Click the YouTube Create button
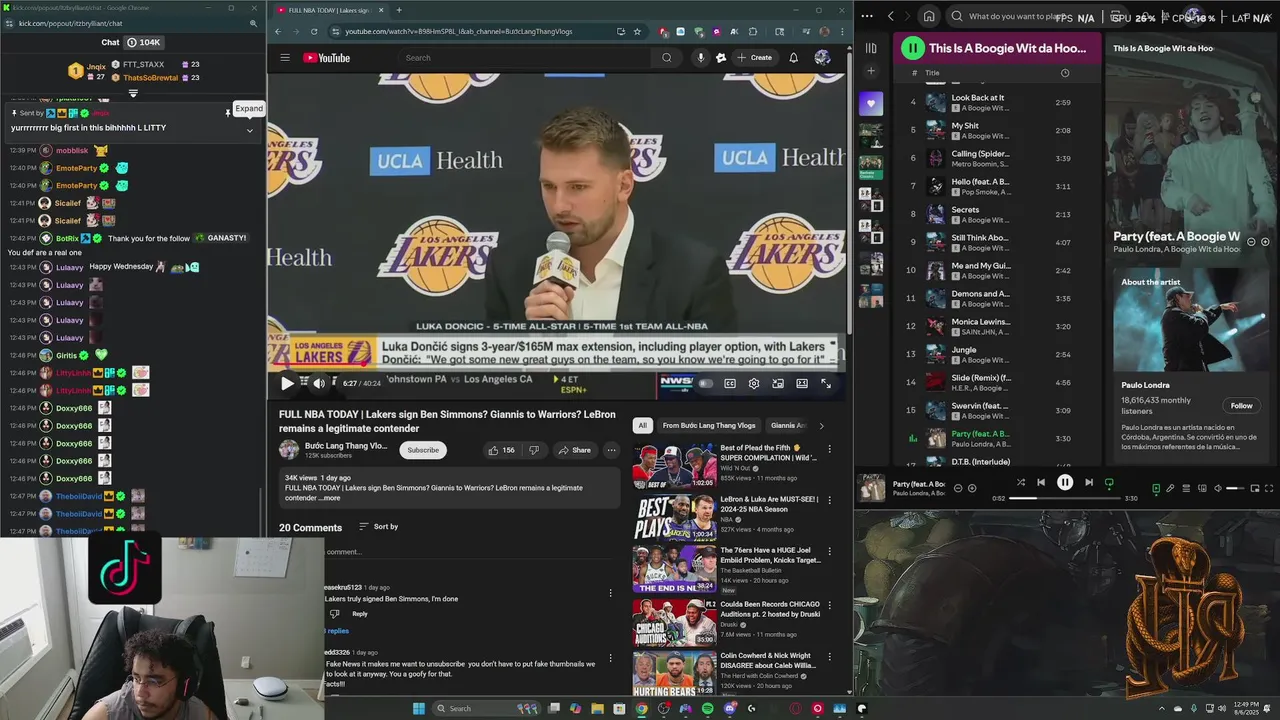 click(755, 58)
